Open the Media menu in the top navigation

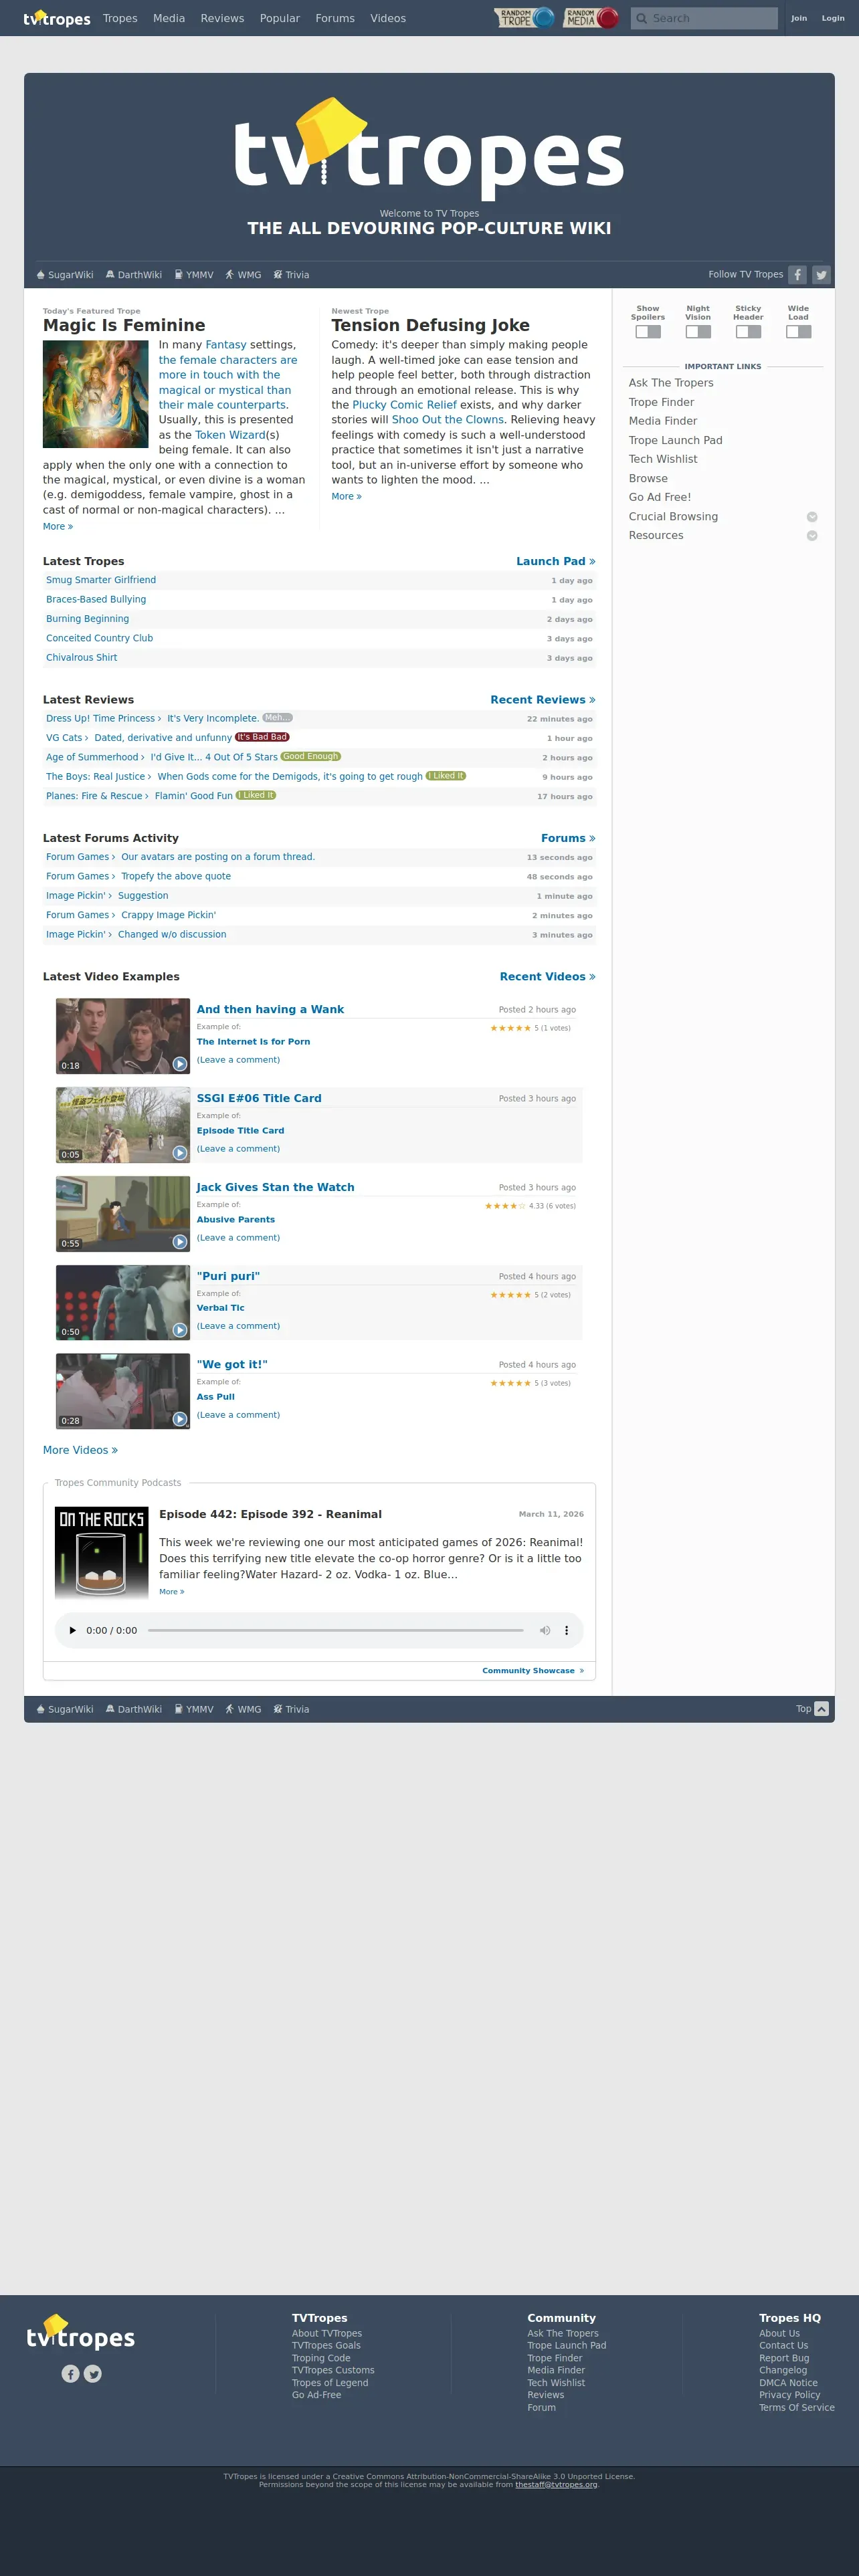[x=169, y=18]
